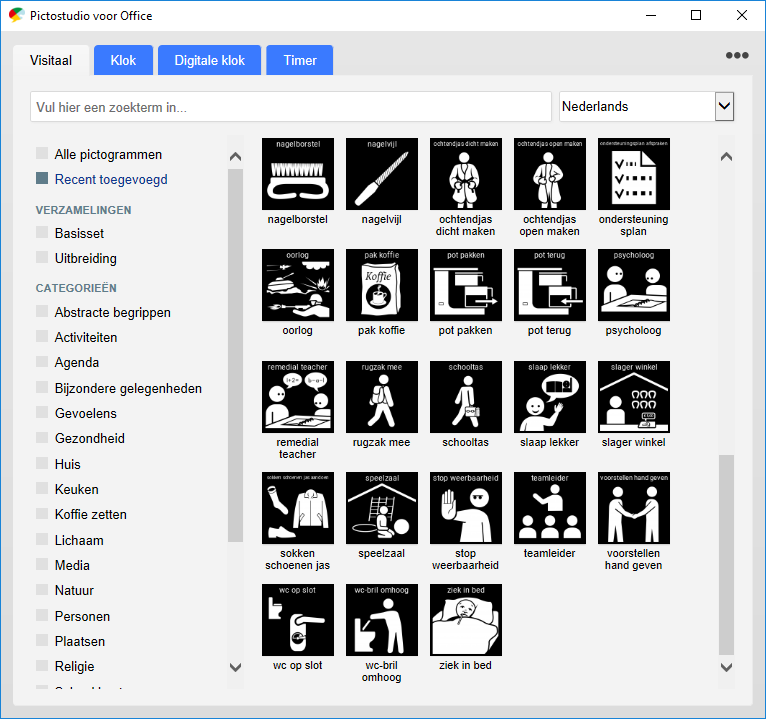Viewport: 766px width, 719px height.
Task: Click the Plaatsen category label
Action: tap(80, 641)
